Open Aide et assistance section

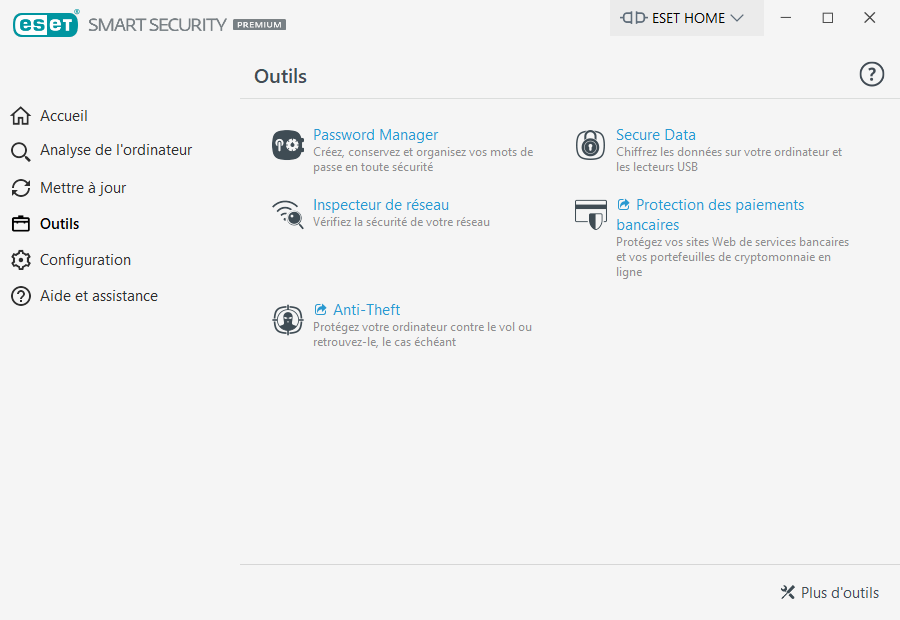[x=99, y=296]
